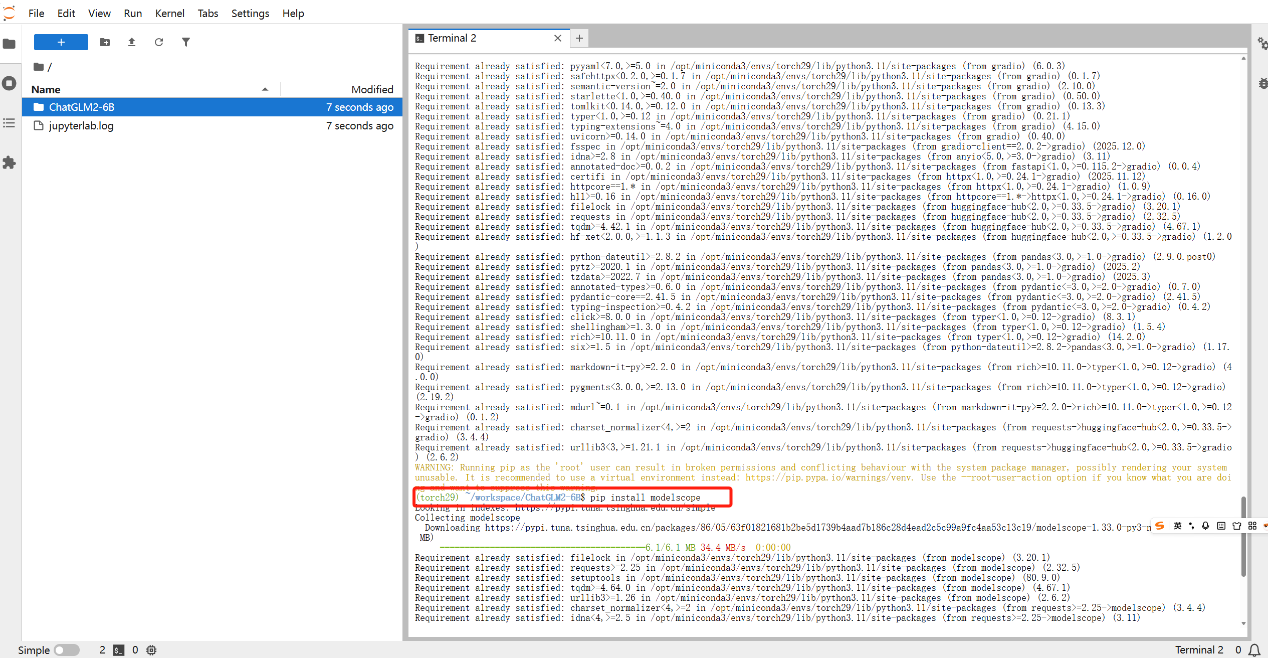Click the "Terminal 2" status bar label

[x=1199, y=650]
